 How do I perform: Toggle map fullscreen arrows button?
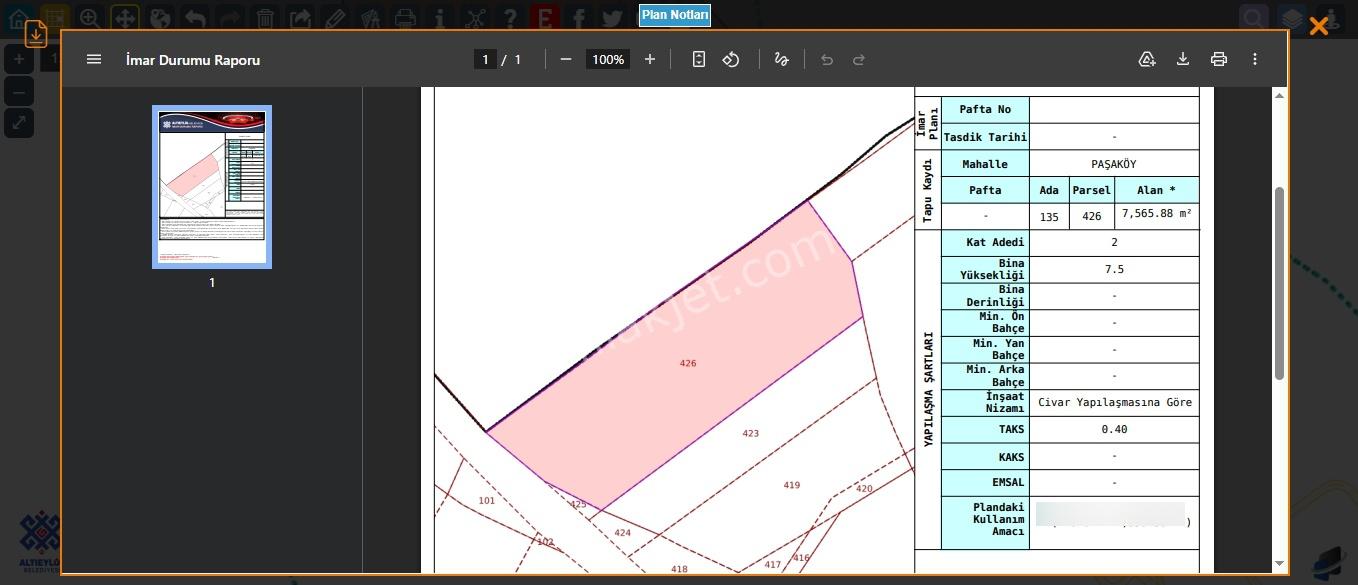click(x=19, y=124)
